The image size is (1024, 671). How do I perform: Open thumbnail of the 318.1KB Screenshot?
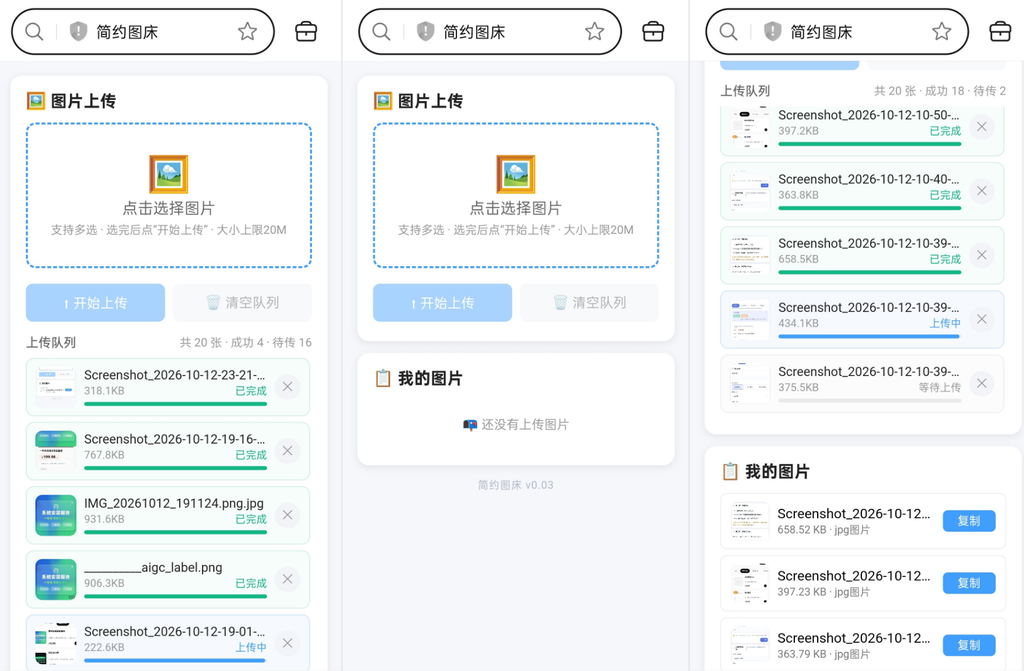tap(56, 387)
